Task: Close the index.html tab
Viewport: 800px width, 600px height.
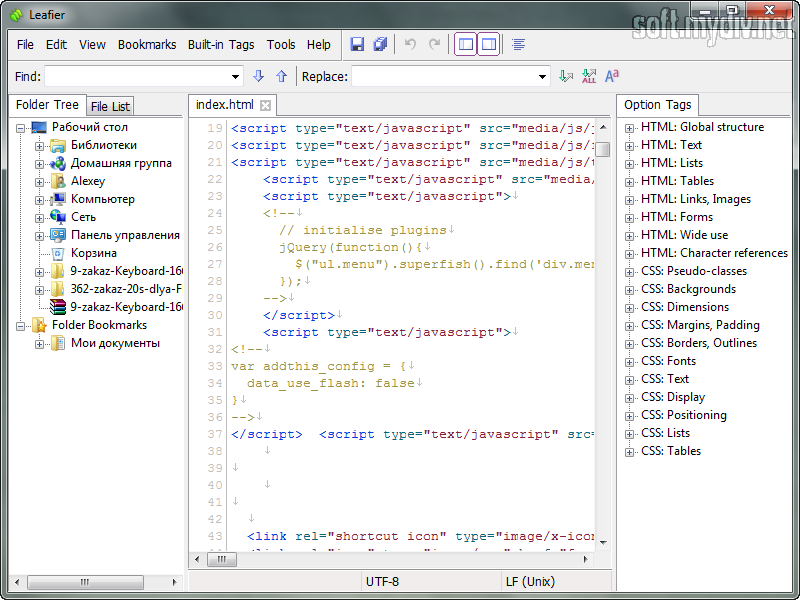Action: pyautogui.click(x=265, y=105)
